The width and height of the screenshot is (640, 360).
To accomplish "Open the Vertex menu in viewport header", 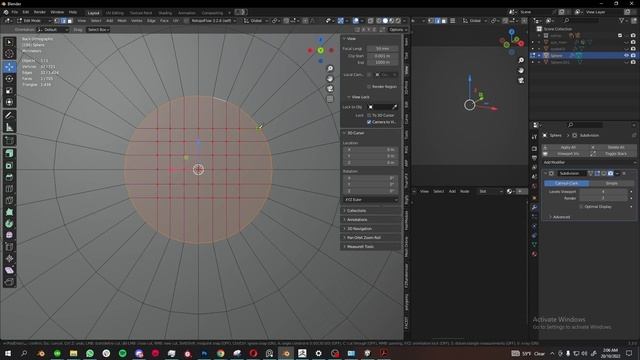I will [136, 20].
